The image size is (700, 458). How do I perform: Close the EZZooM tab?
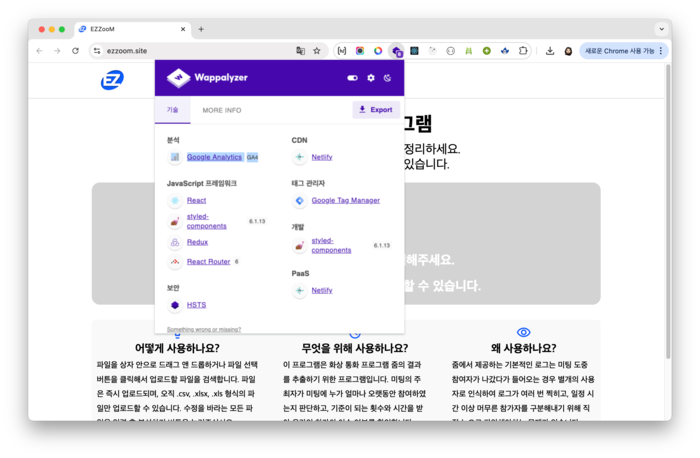(183, 29)
